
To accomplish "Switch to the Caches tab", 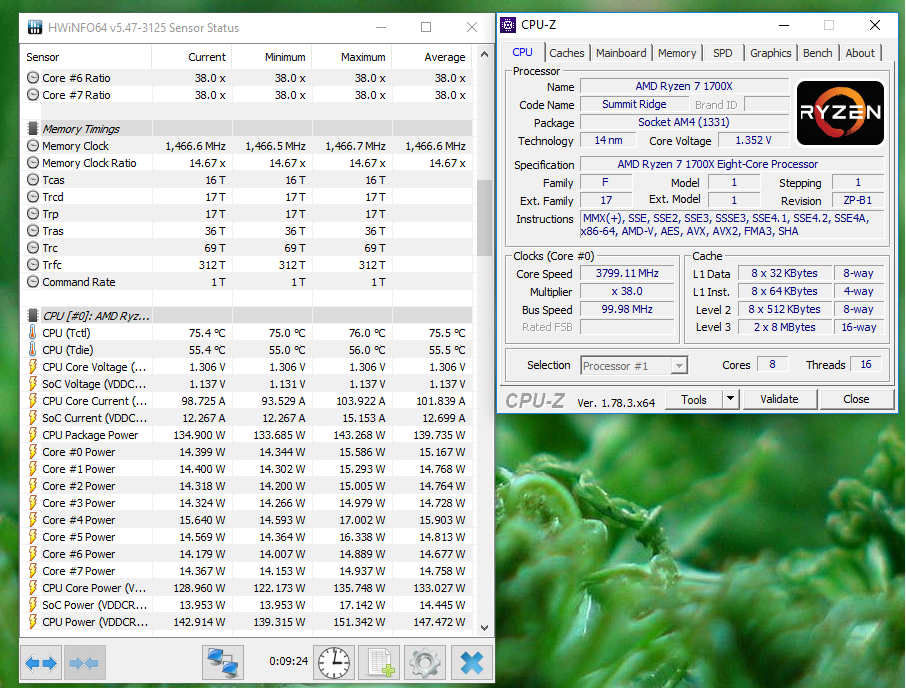I will (x=566, y=53).
